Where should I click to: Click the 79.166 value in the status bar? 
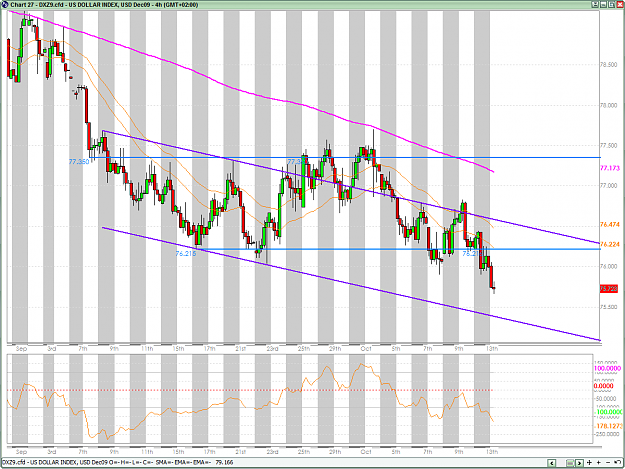click(224, 463)
